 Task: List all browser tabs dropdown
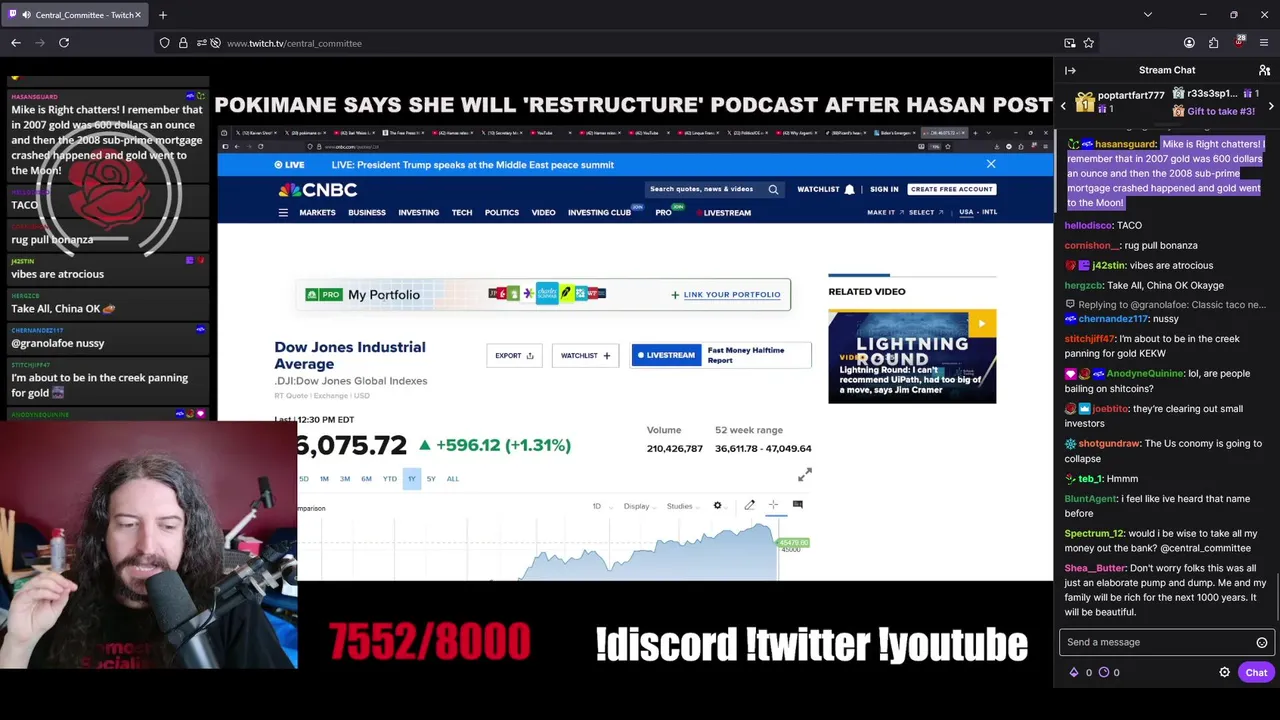(x=1147, y=15)
